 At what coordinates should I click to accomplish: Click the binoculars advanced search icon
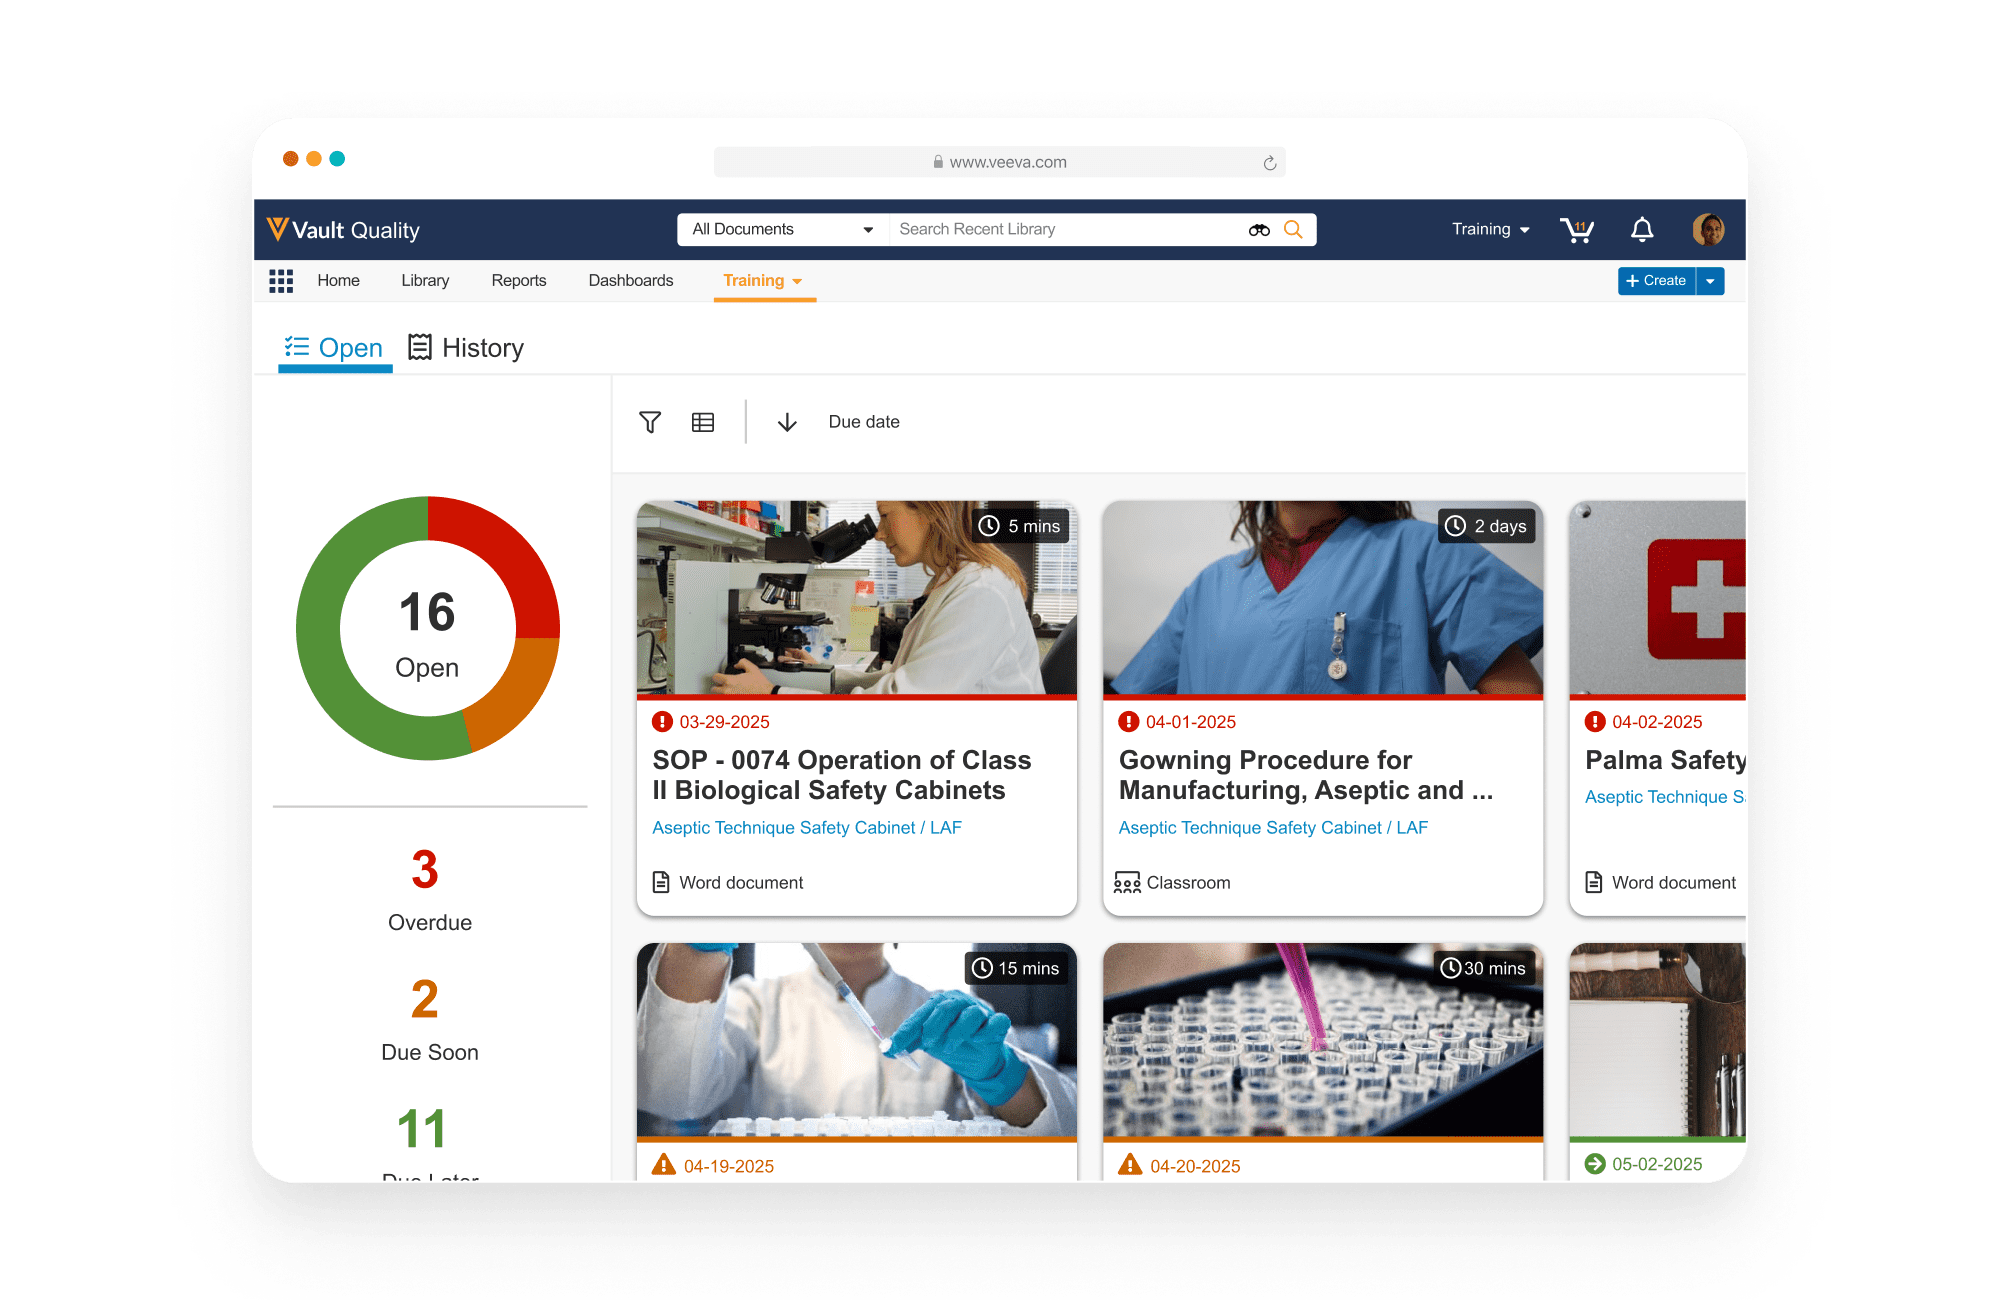pyautogui.click(x=1259, y=230)
